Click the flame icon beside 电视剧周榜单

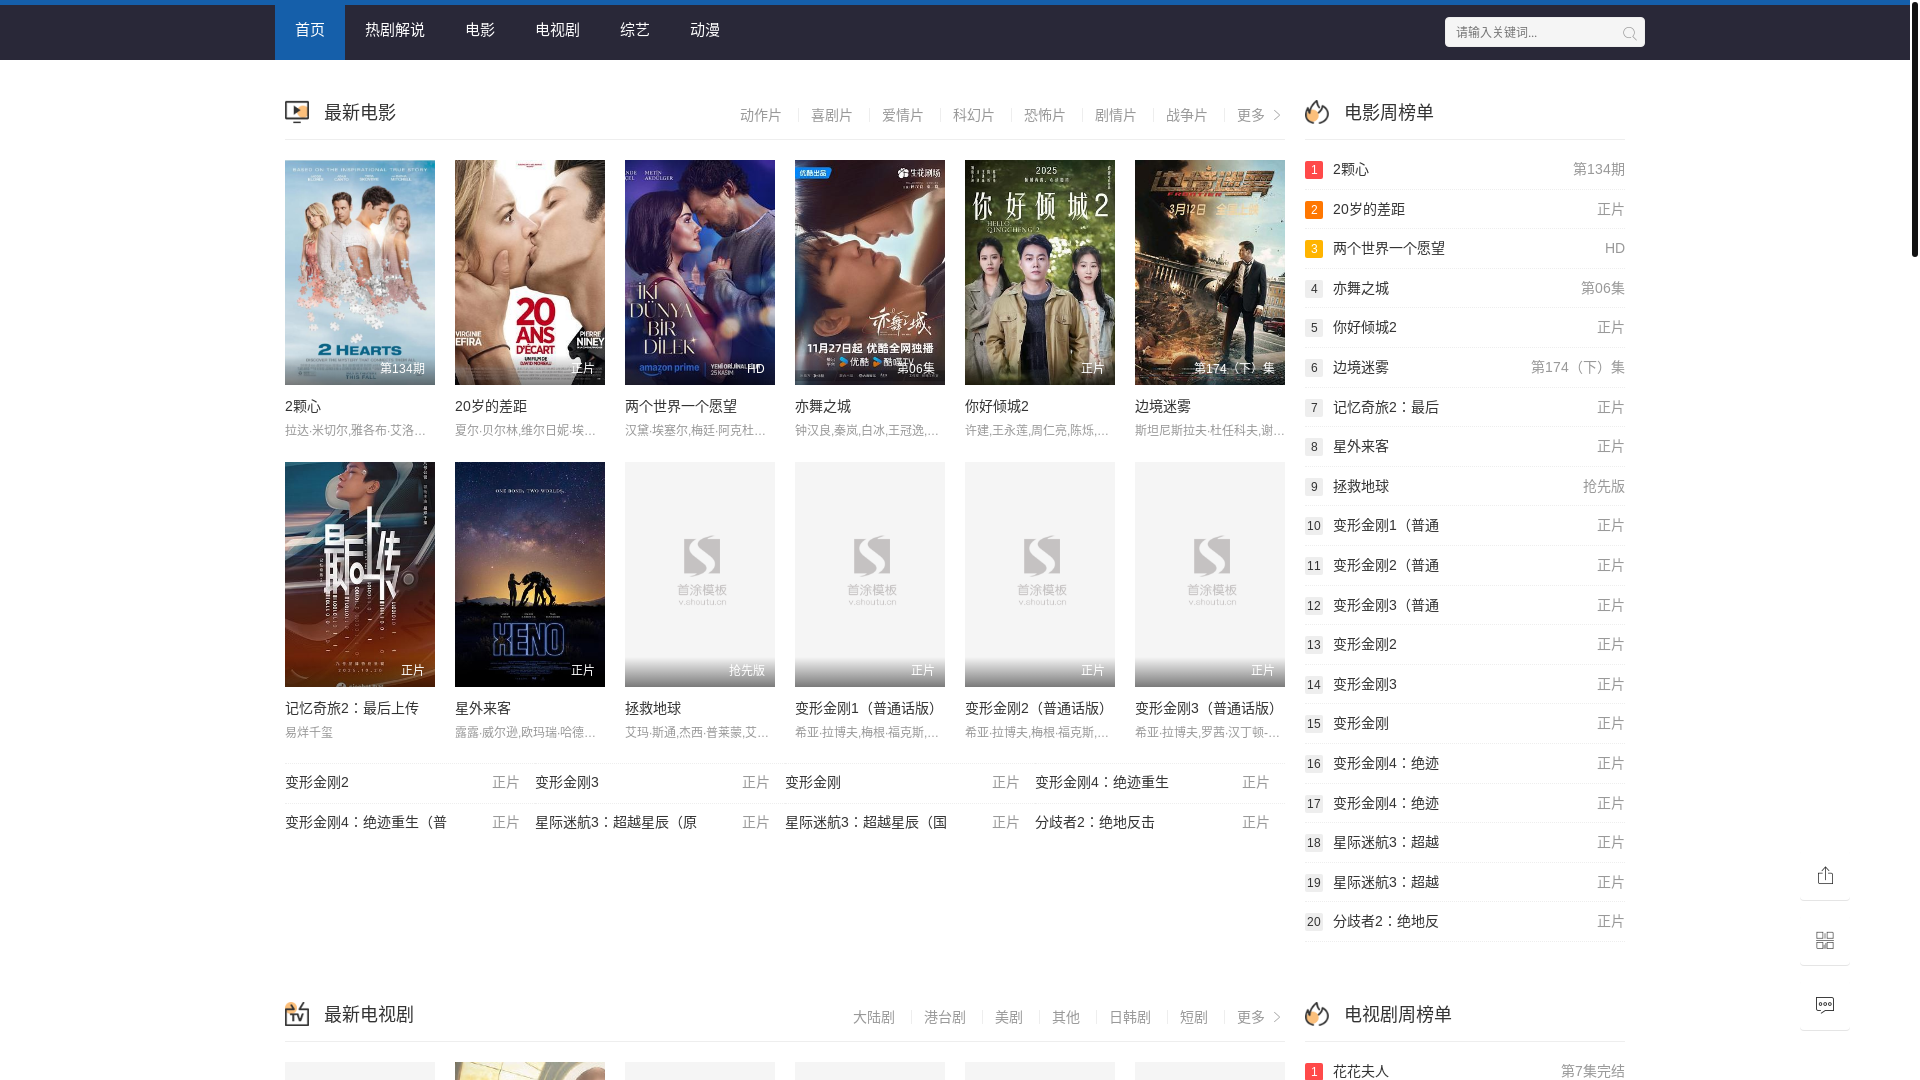click(1317, 1014)
